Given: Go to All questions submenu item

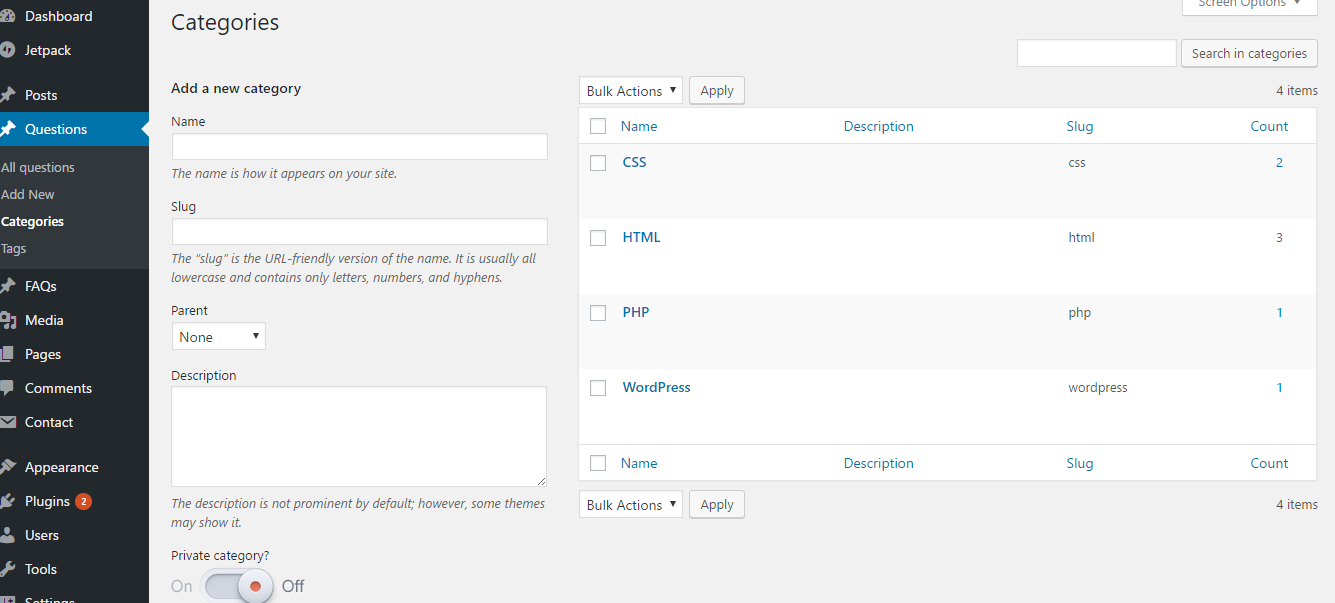Looking at the screenshot, I should tap(38, 167).
